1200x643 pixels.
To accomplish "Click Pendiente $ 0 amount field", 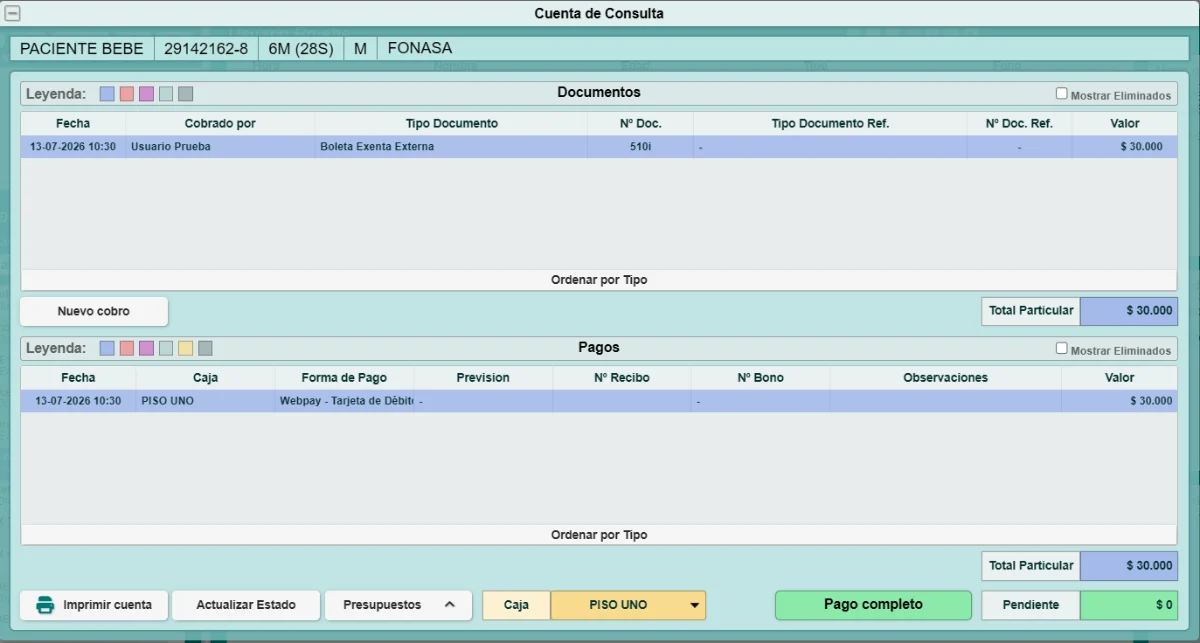I will (x=1129, y=605).
